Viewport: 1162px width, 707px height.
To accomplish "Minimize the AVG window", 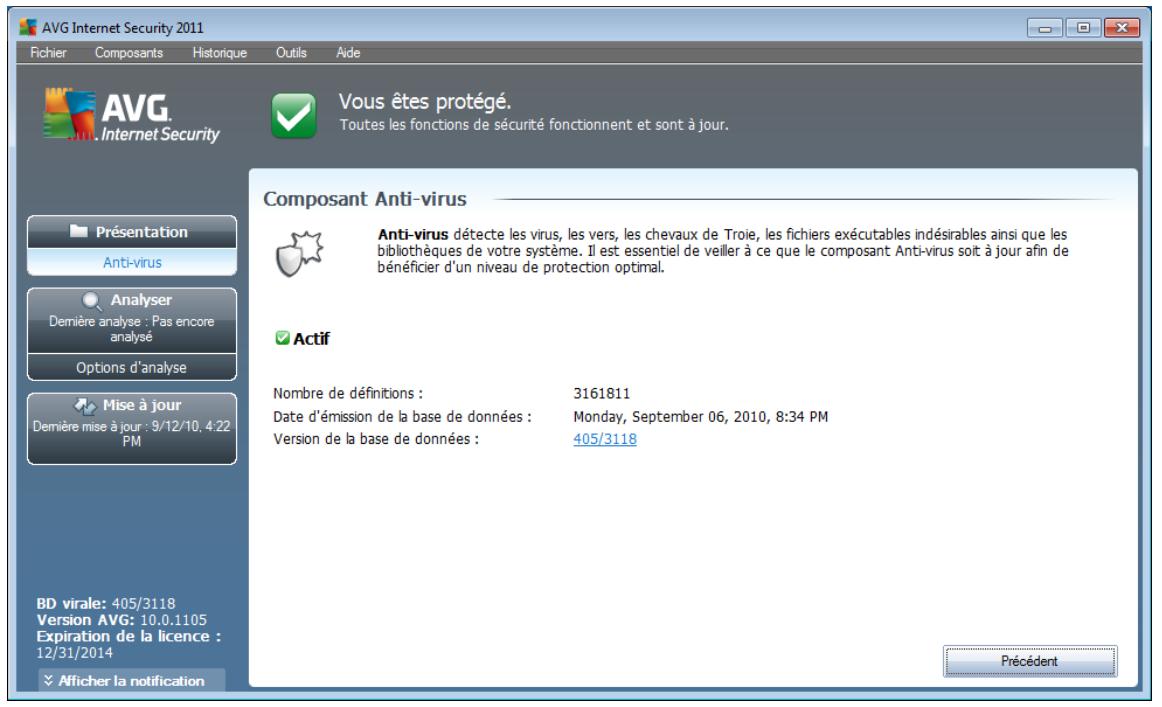I will pos(1045,28).
